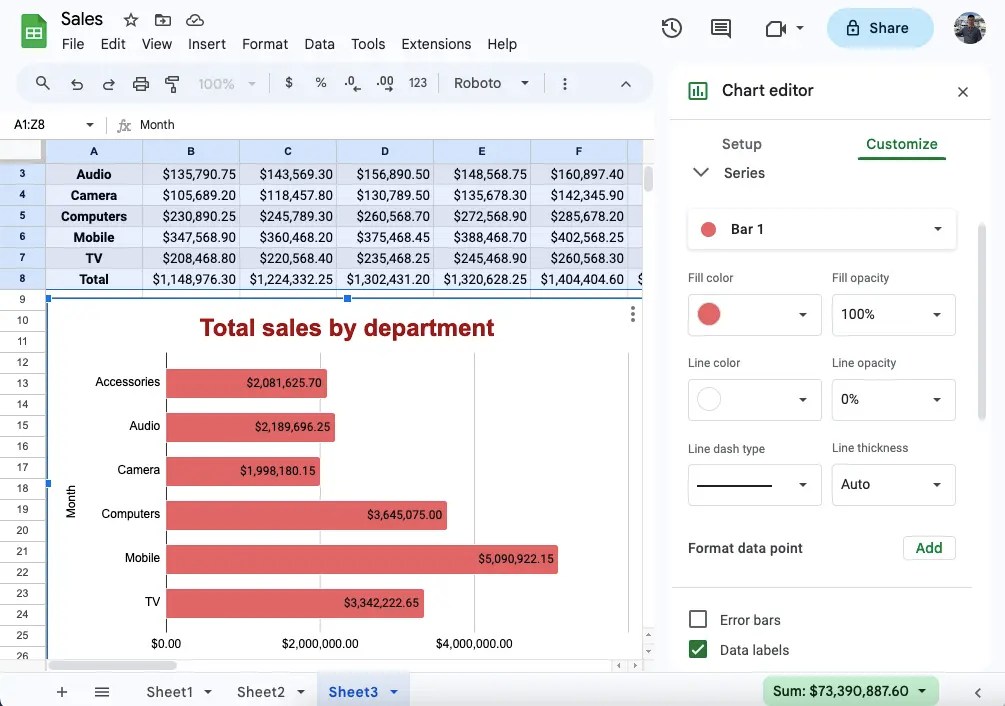Collapse the Series section
1005x706 pixels.
point(701,172)
